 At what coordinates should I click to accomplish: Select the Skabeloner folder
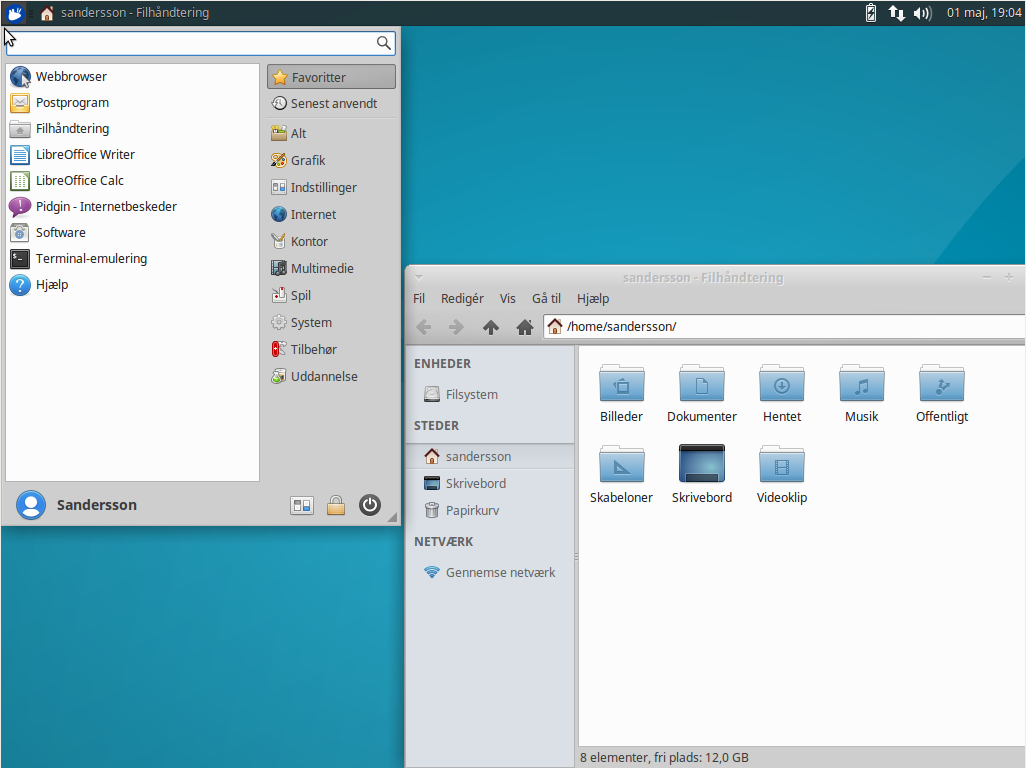[x=622, y=475]
